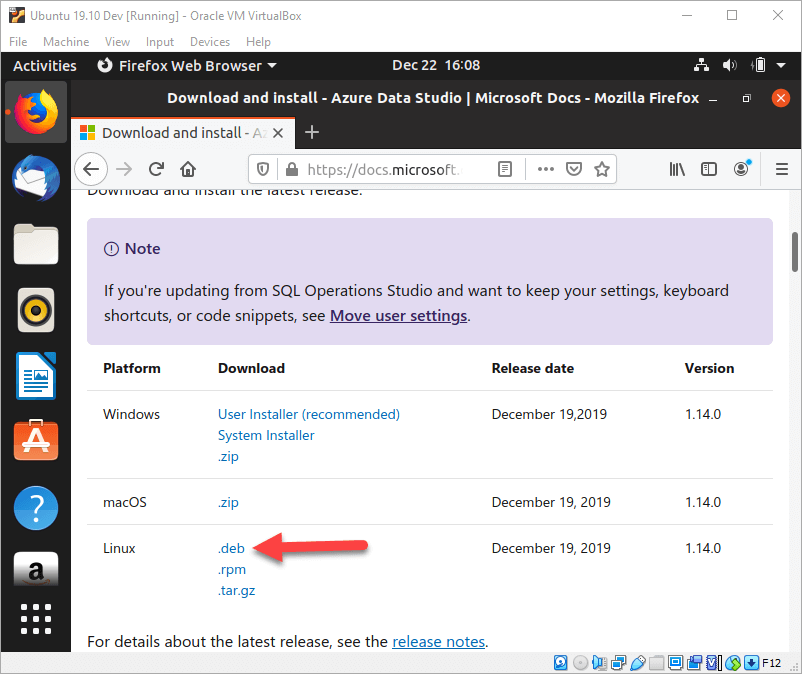Open the VirtualBox Help menu
The image size is (802, 674).
coord(258,42)
